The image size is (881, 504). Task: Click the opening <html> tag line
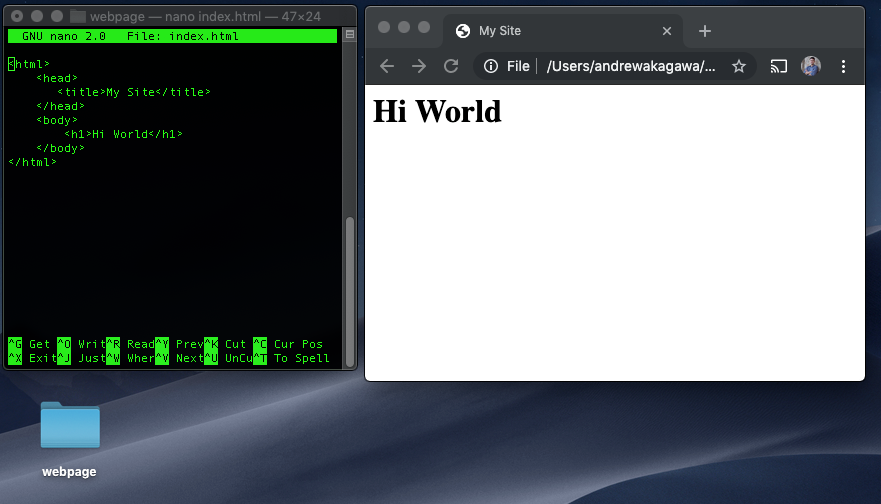point(29,64)
